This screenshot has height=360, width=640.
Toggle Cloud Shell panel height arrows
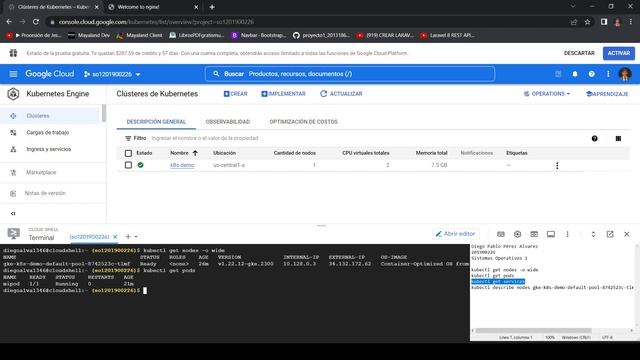593,234
